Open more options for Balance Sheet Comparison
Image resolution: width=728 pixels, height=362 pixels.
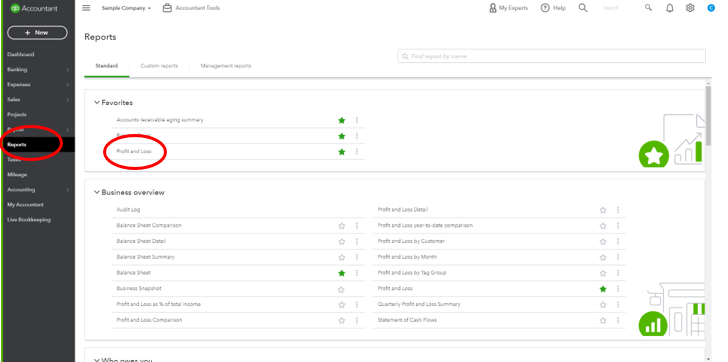[357, 226]
